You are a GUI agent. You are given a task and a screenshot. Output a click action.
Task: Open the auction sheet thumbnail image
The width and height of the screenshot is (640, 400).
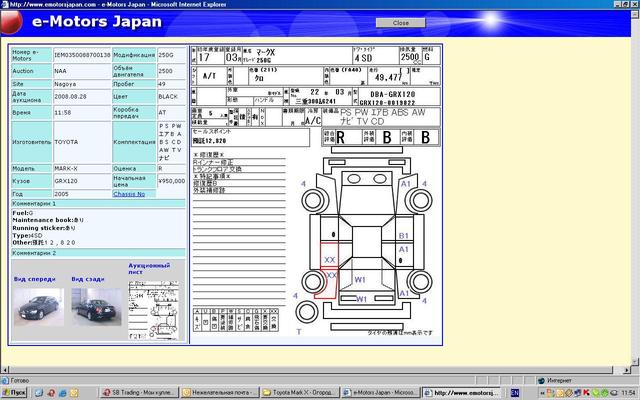[x=153, y=310]
